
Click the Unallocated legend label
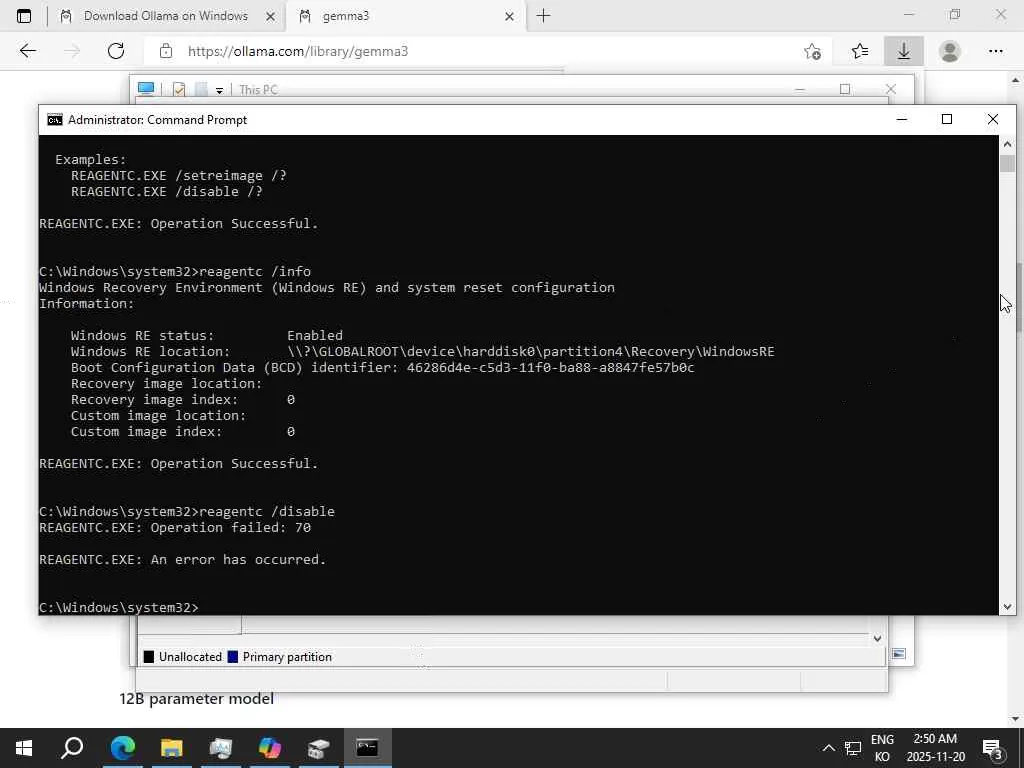click(x=190, y=657)
